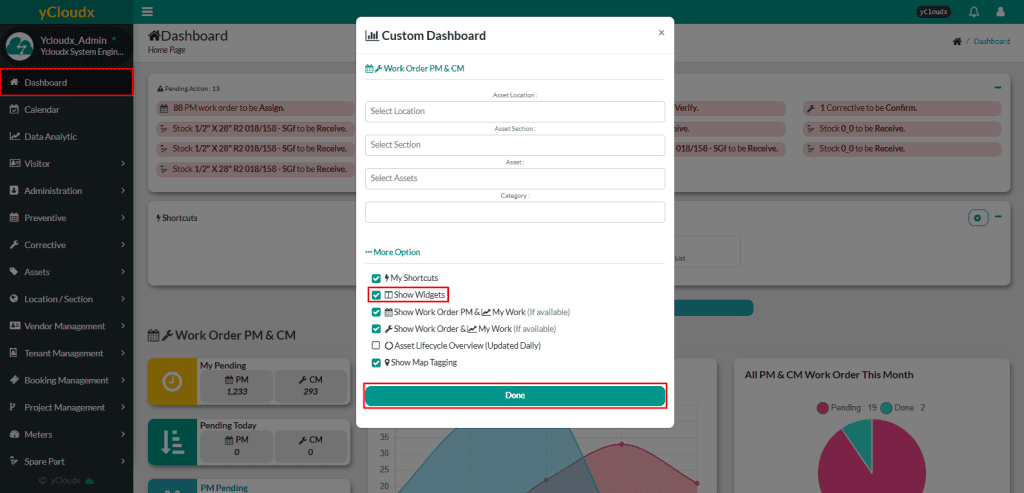Click the user profile icon in top bar
1024x493 pixels.
1001,12
